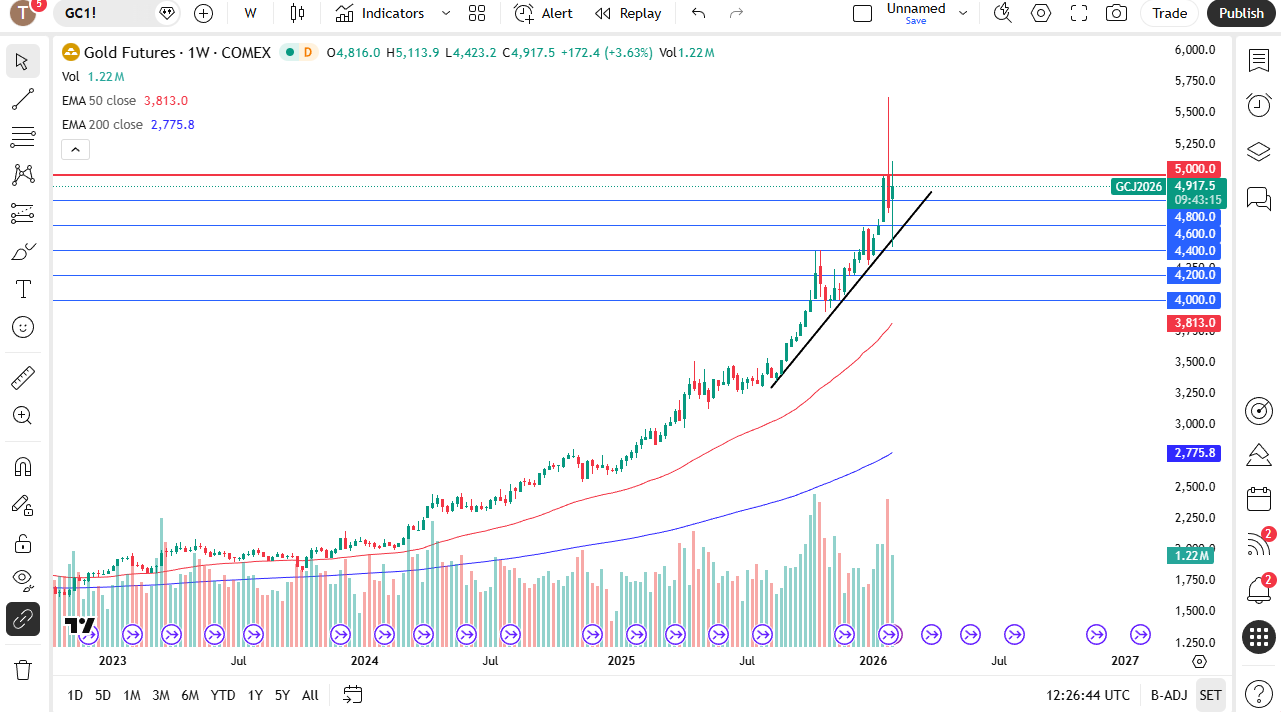Enter fullscreen mode
Viewport: 1281px width, 712px height.
tap(1079, 13)
